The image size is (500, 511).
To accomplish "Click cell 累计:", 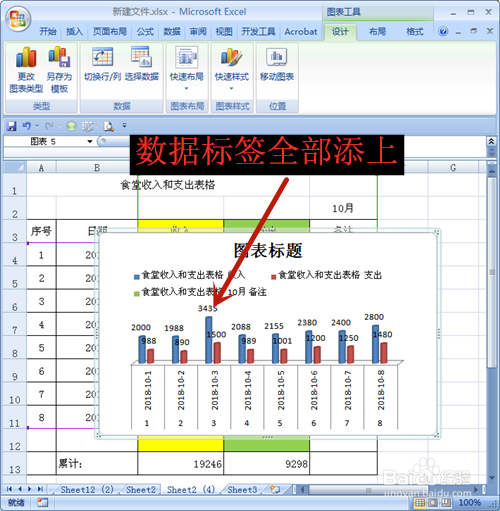I will (97, 463).
